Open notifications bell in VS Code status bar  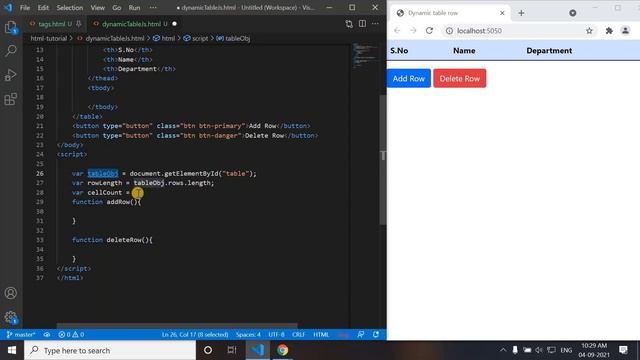(376, 334)
